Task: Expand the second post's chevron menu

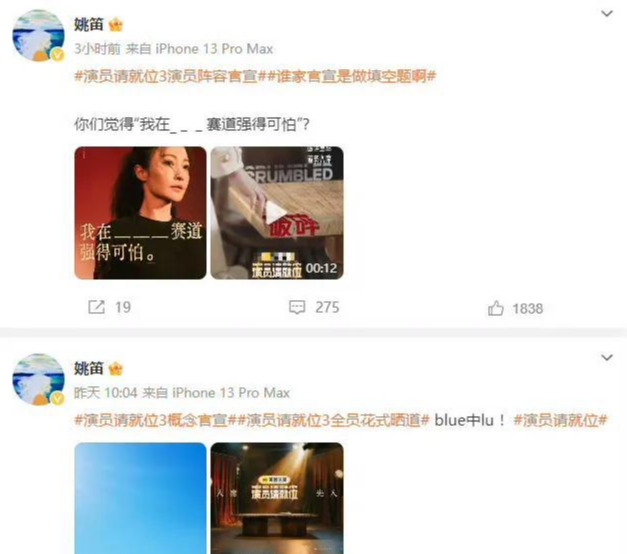Action: 607,357
